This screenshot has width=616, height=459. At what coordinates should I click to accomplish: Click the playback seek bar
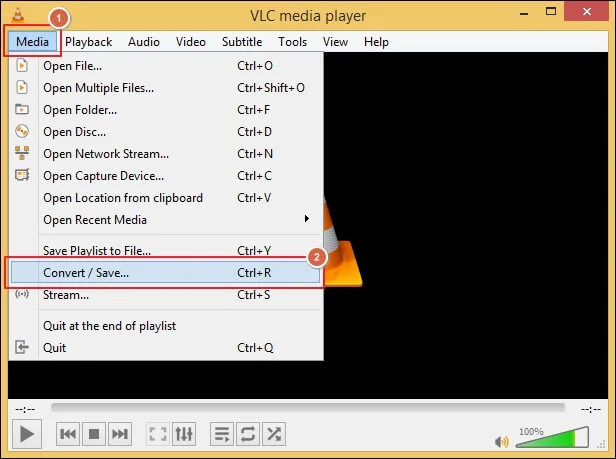(308, 408)
